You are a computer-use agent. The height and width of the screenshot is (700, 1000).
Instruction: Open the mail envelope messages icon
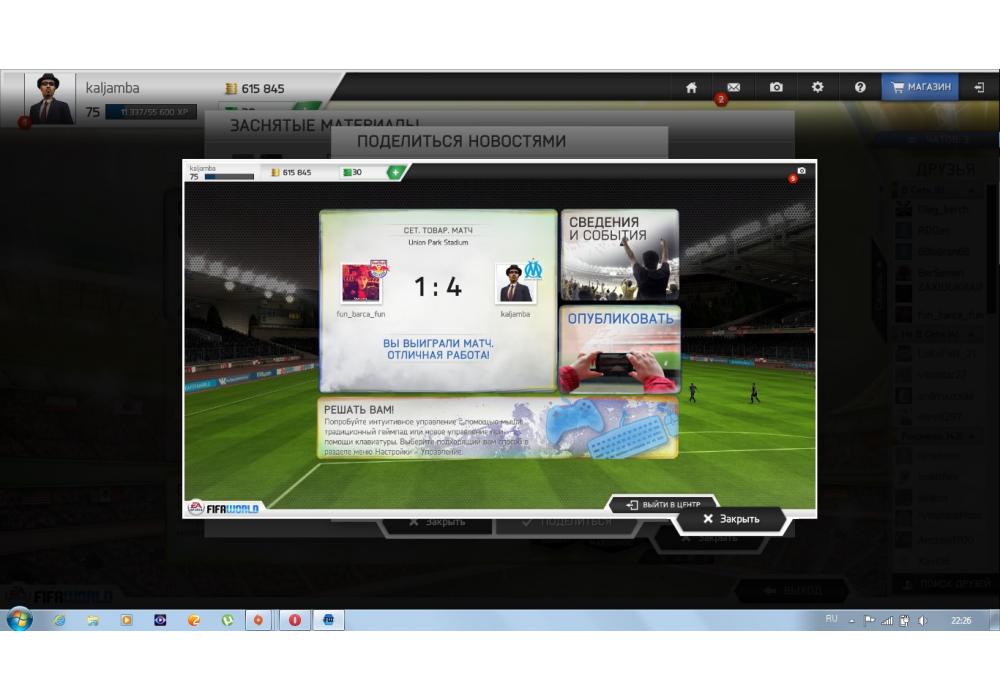point(733,88)
